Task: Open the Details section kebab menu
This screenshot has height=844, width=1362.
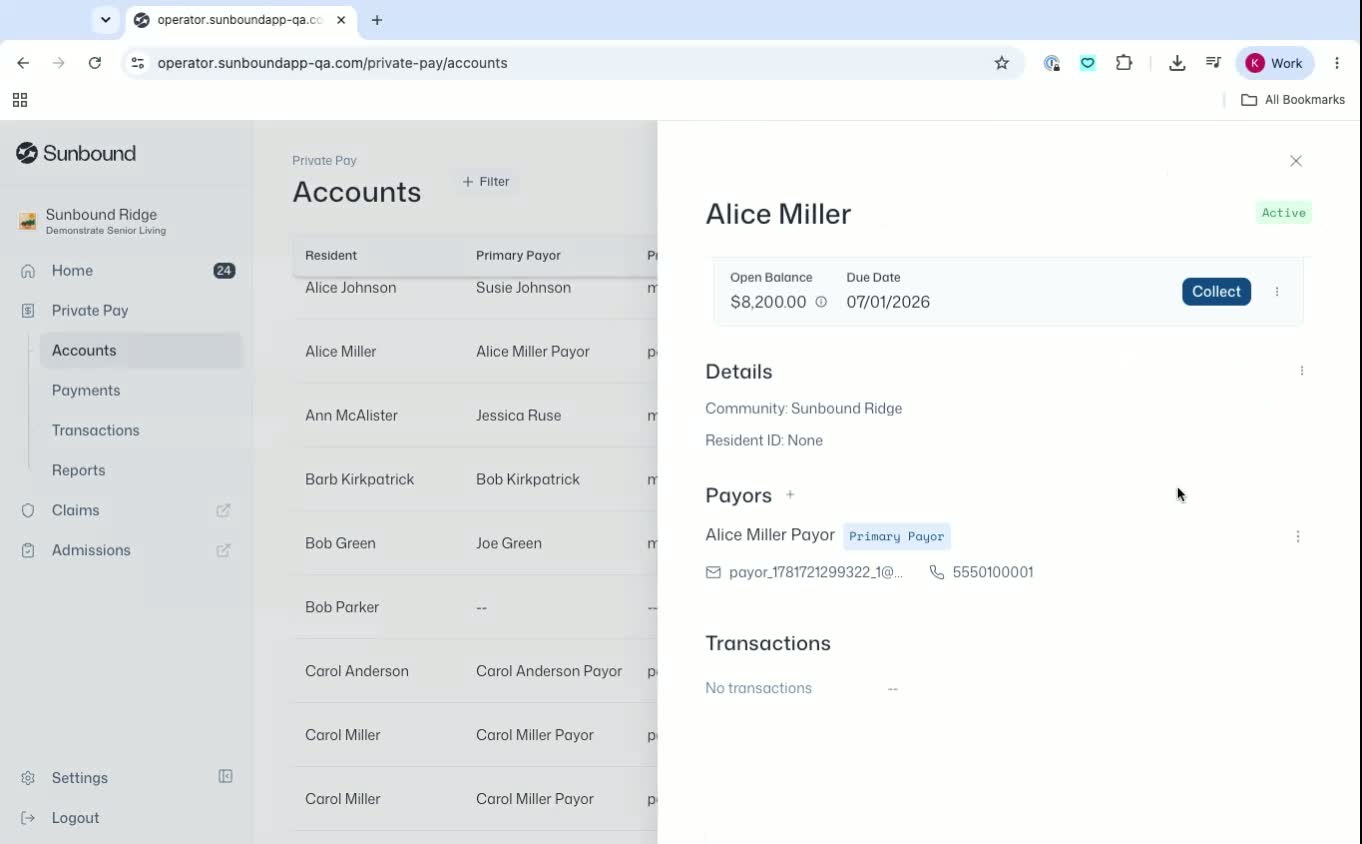Action: [x=1302, y=371]
